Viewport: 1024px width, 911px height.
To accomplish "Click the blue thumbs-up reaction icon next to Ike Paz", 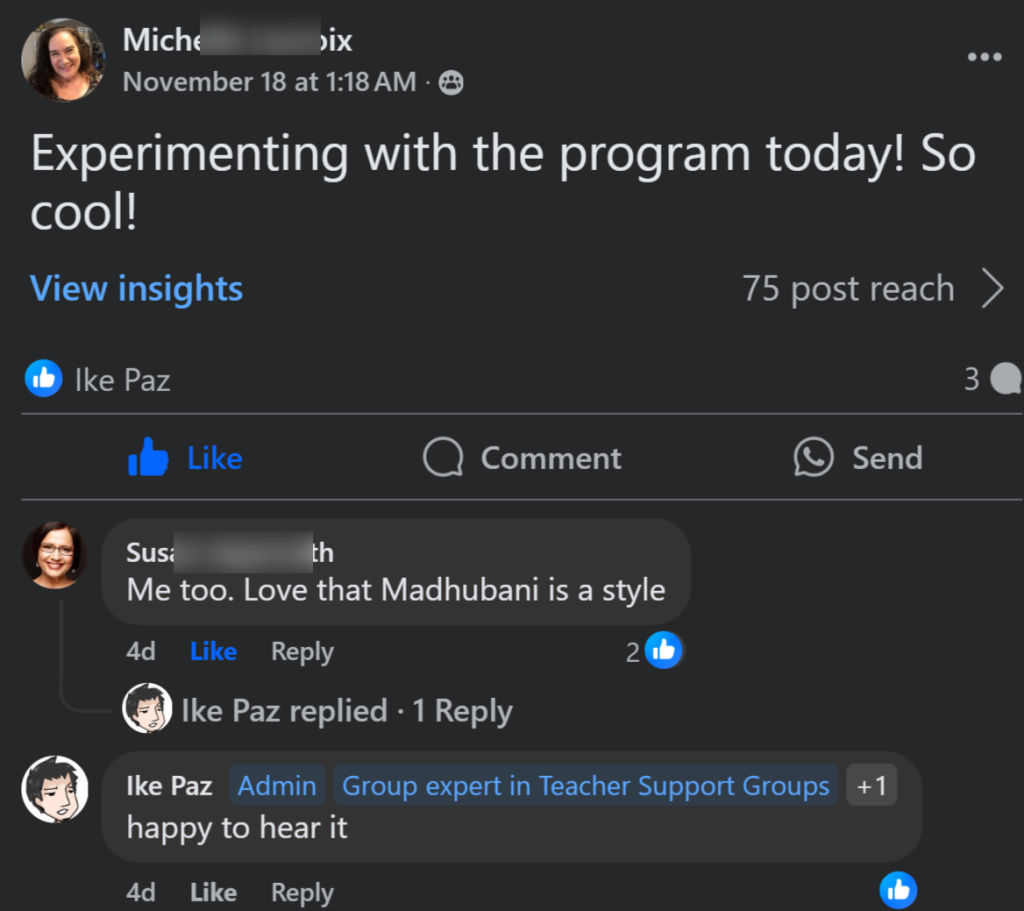I will (43, 379).
